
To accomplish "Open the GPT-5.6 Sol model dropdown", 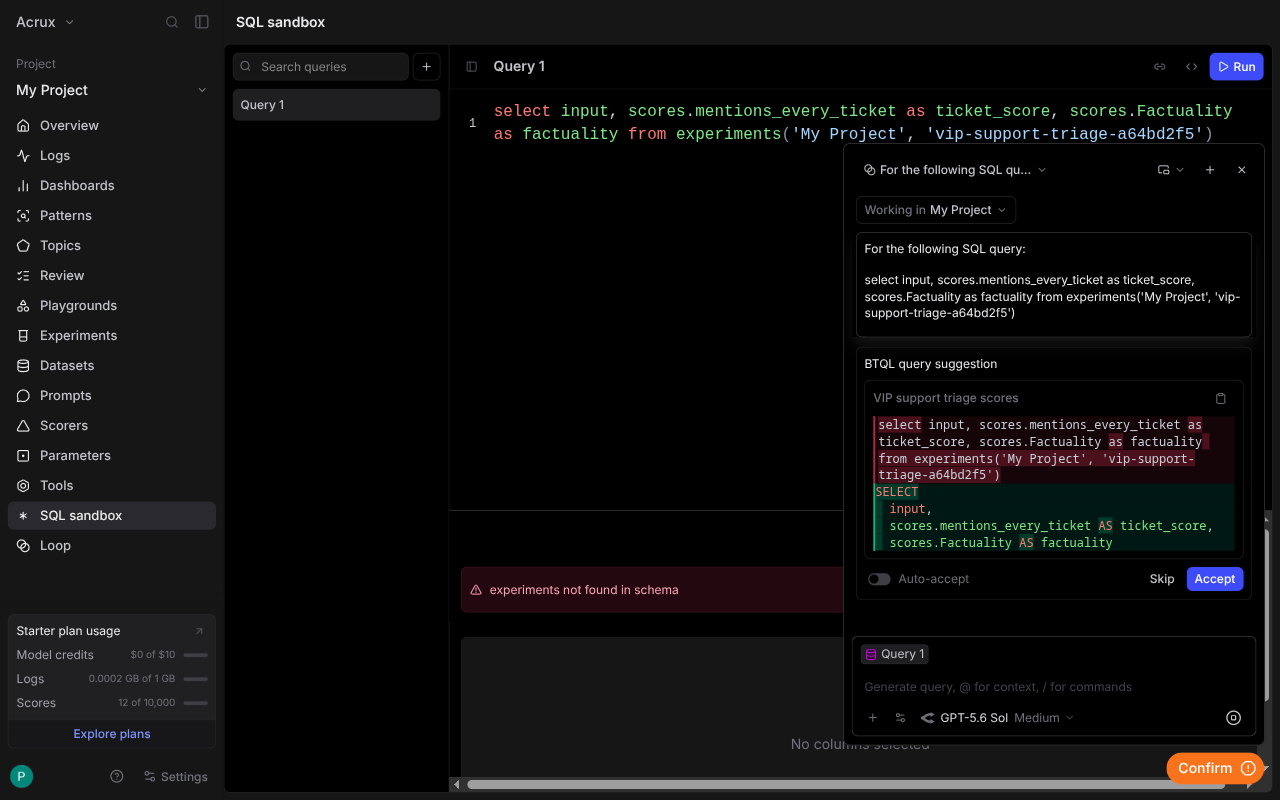I will (x=997, y=718).
